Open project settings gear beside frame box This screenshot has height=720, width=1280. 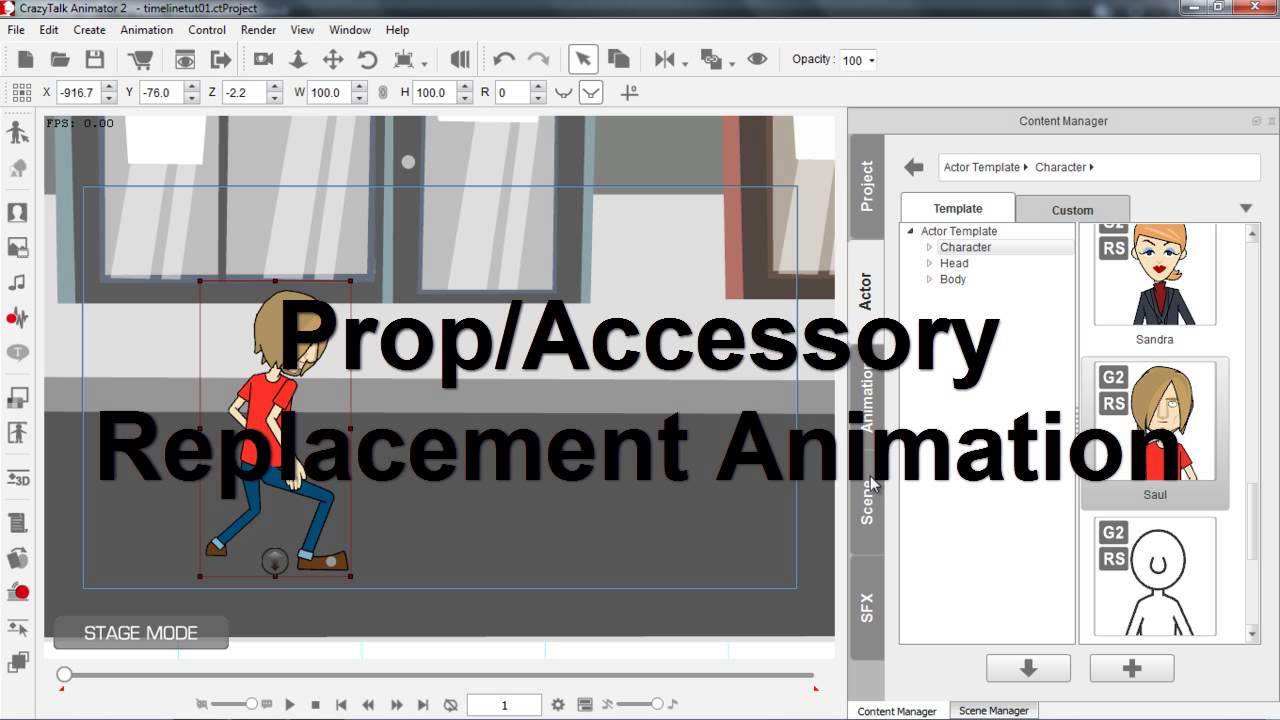tap(558, 705)
